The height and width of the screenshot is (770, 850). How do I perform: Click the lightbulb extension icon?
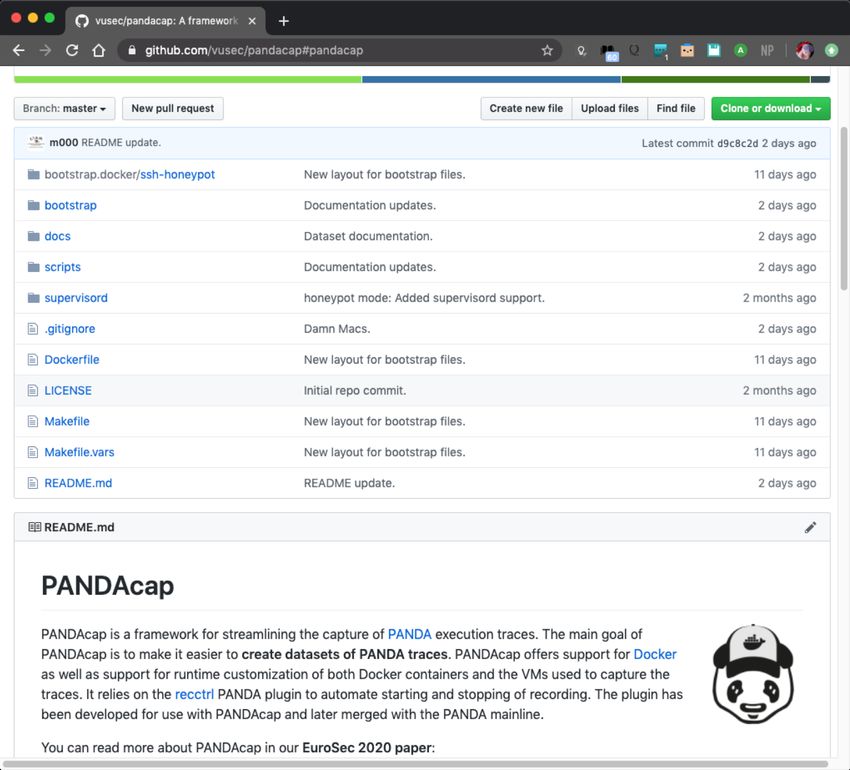(581, 51)
